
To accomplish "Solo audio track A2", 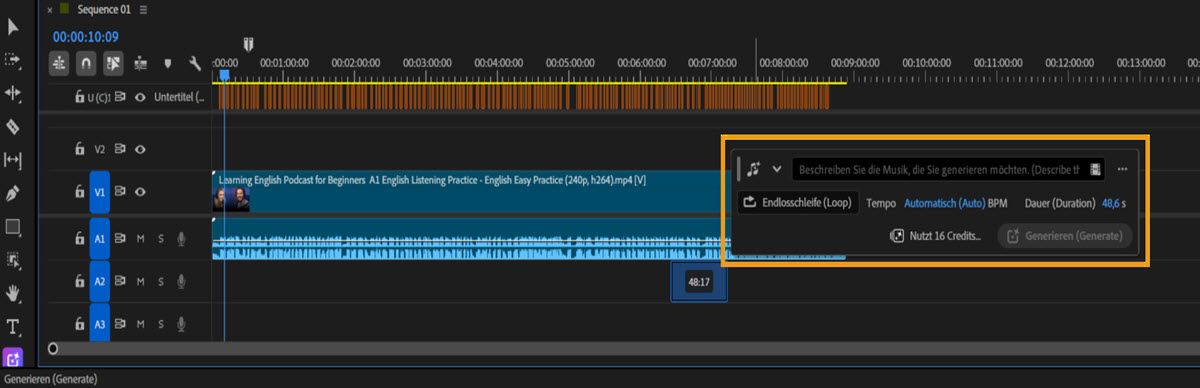I will tap(161, 282).
